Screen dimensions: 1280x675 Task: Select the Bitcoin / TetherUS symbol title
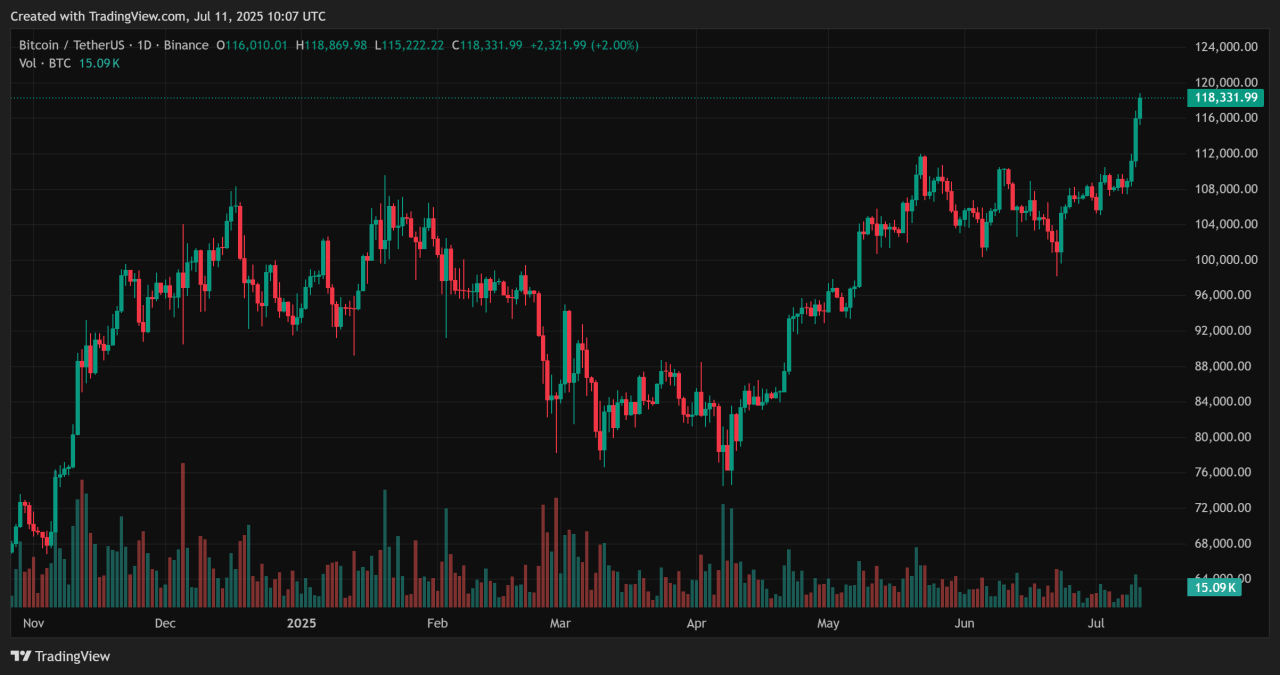click(73, 45)
